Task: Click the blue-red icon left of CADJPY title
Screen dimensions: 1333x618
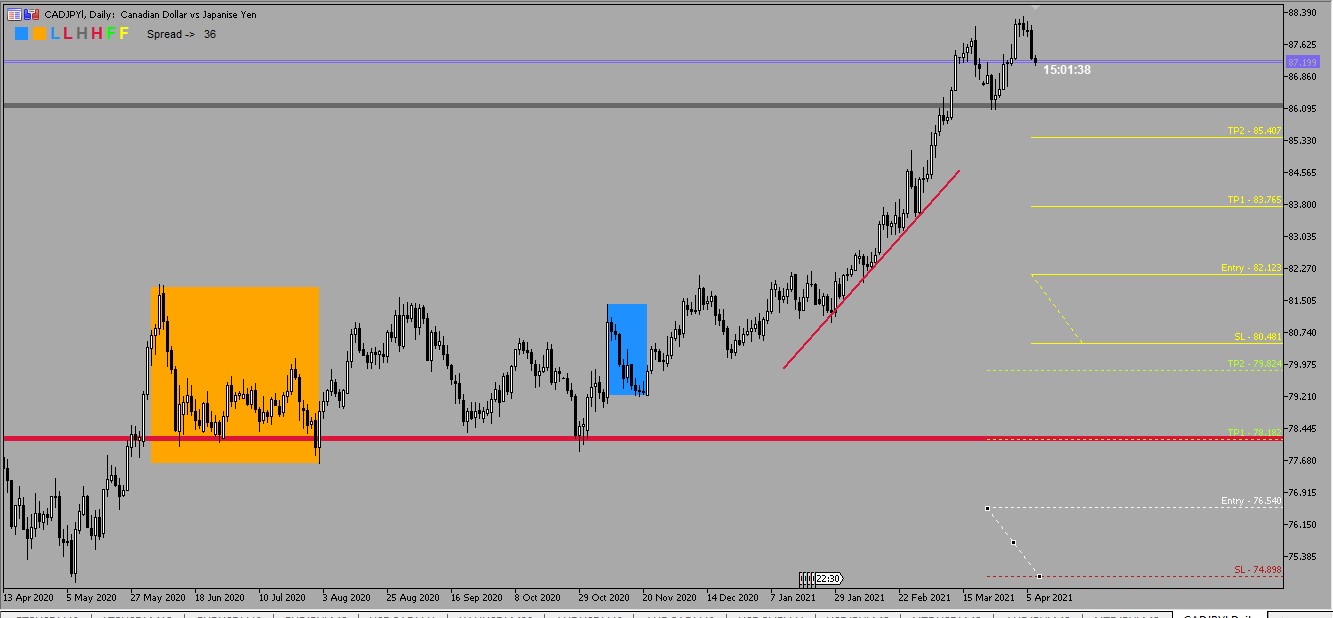Action: (32, 15)
